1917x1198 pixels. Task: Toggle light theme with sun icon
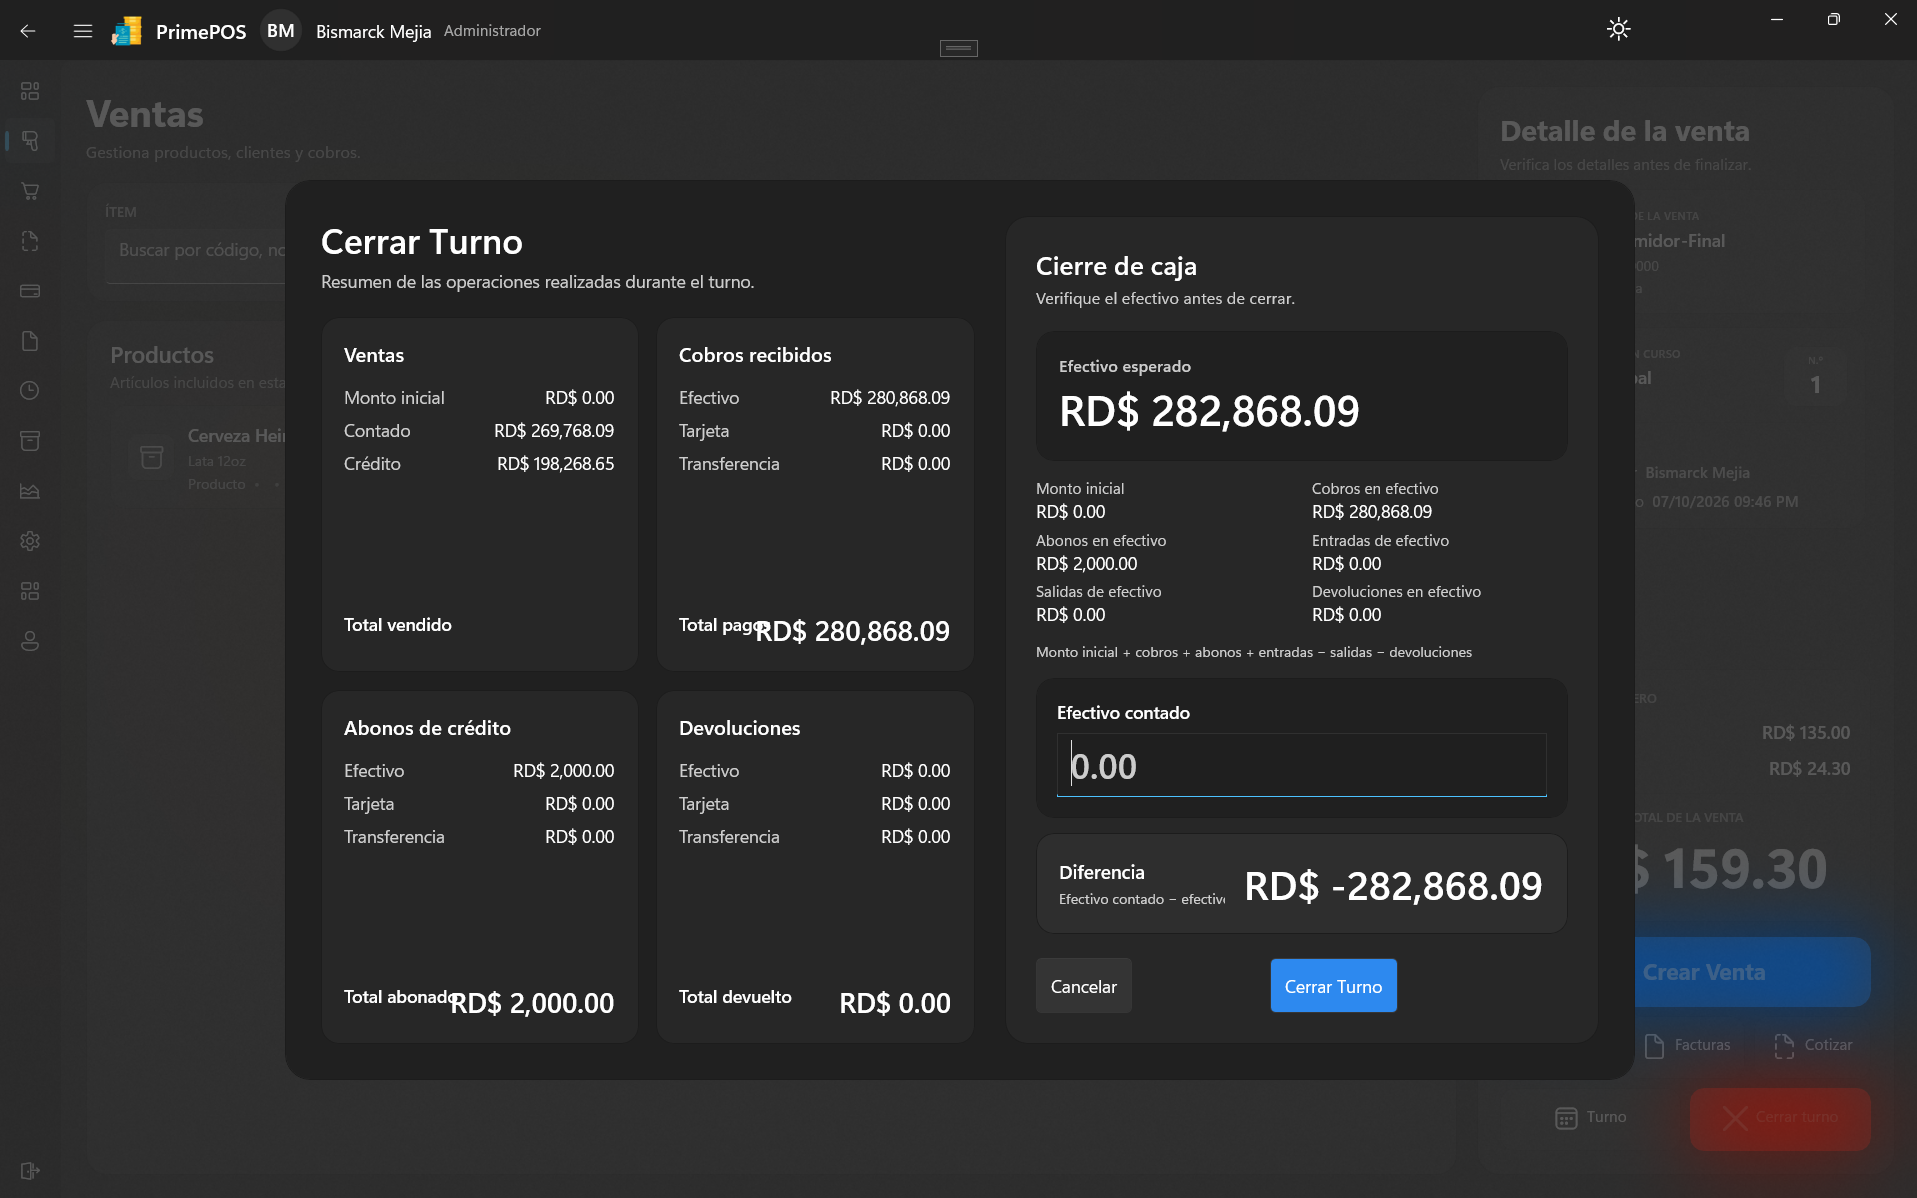click(1618, 29)
